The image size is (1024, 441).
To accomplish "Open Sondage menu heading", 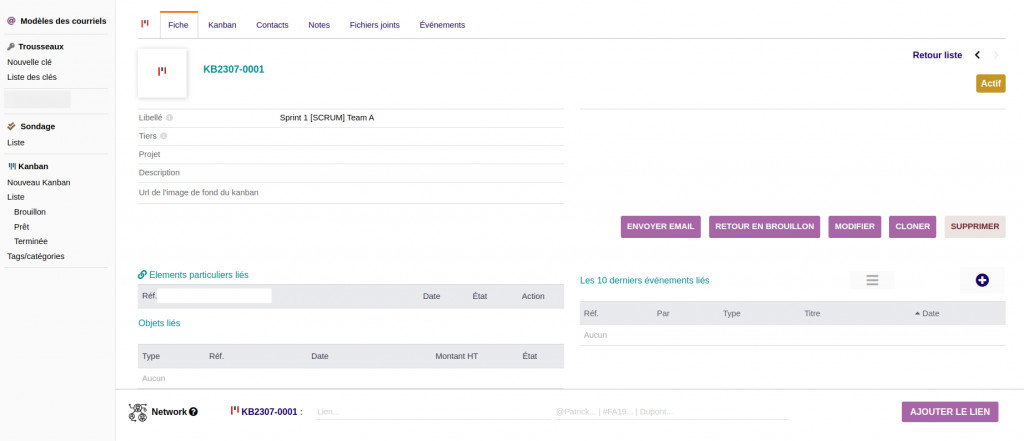I will coord(37,127).
